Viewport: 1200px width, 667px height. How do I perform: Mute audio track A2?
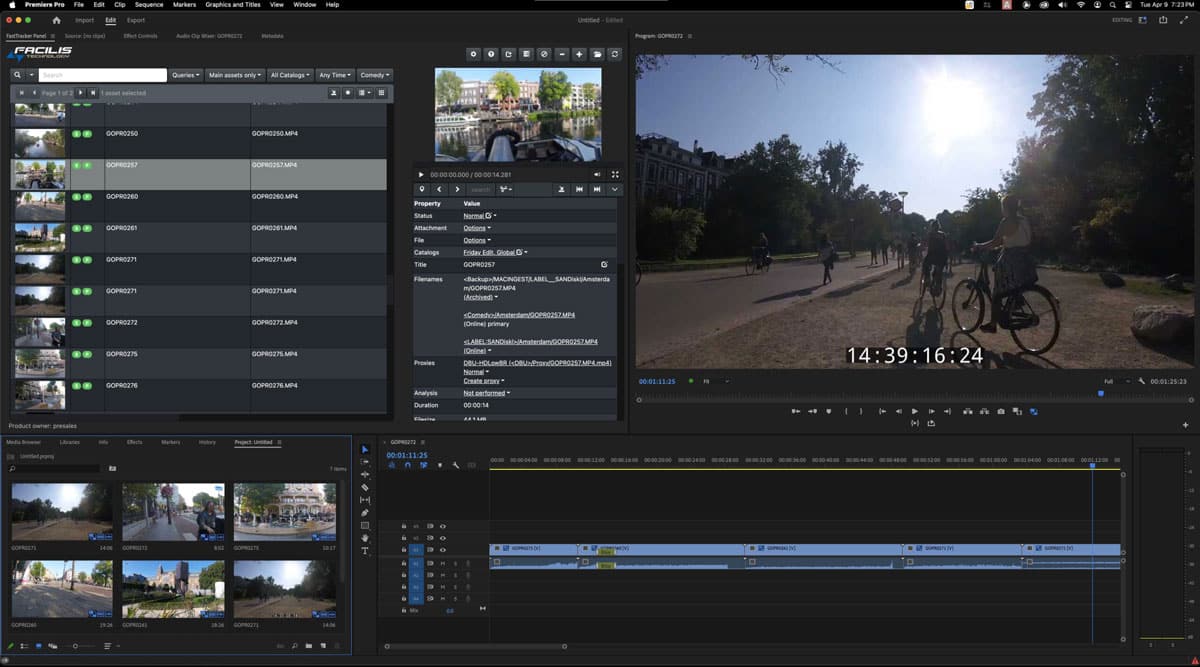point(443,575)
